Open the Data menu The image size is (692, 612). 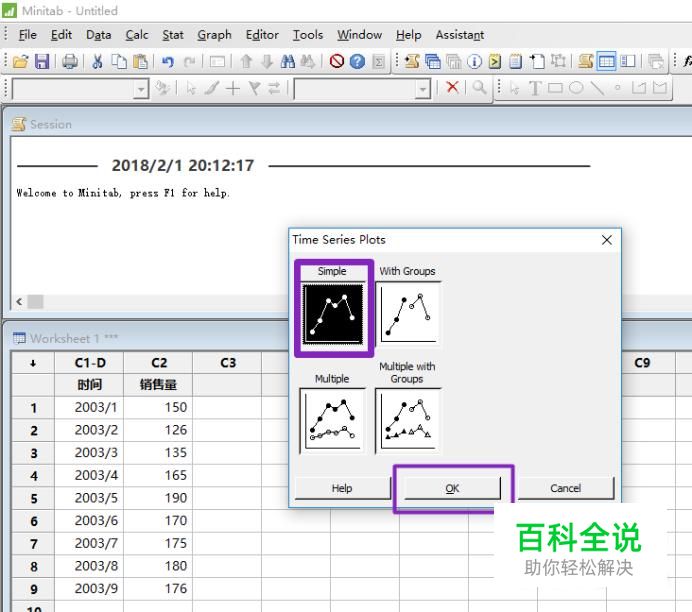[x=98, y=35]
